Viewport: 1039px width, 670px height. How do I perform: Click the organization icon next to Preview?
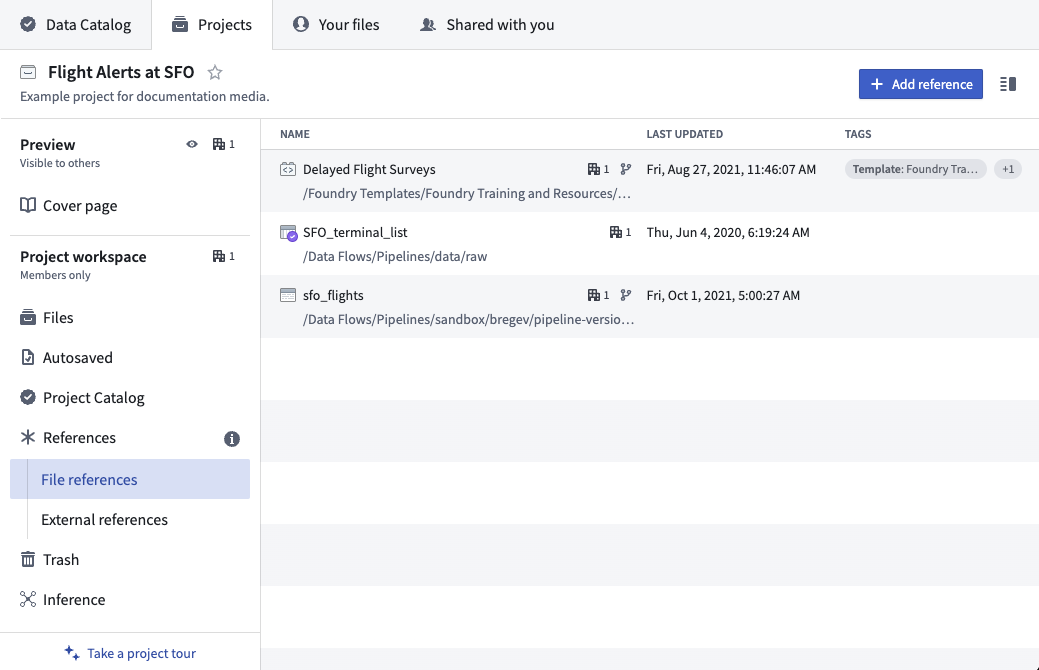pos(219,144)
